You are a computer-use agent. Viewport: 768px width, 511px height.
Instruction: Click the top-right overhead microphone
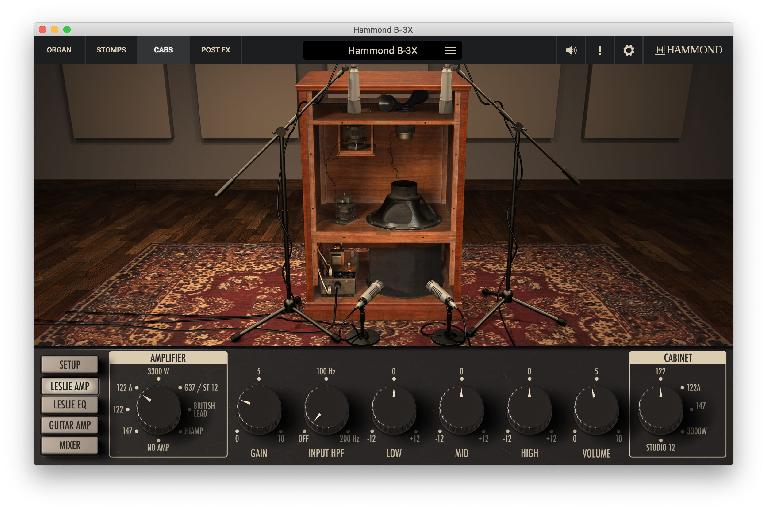[446, 90]
